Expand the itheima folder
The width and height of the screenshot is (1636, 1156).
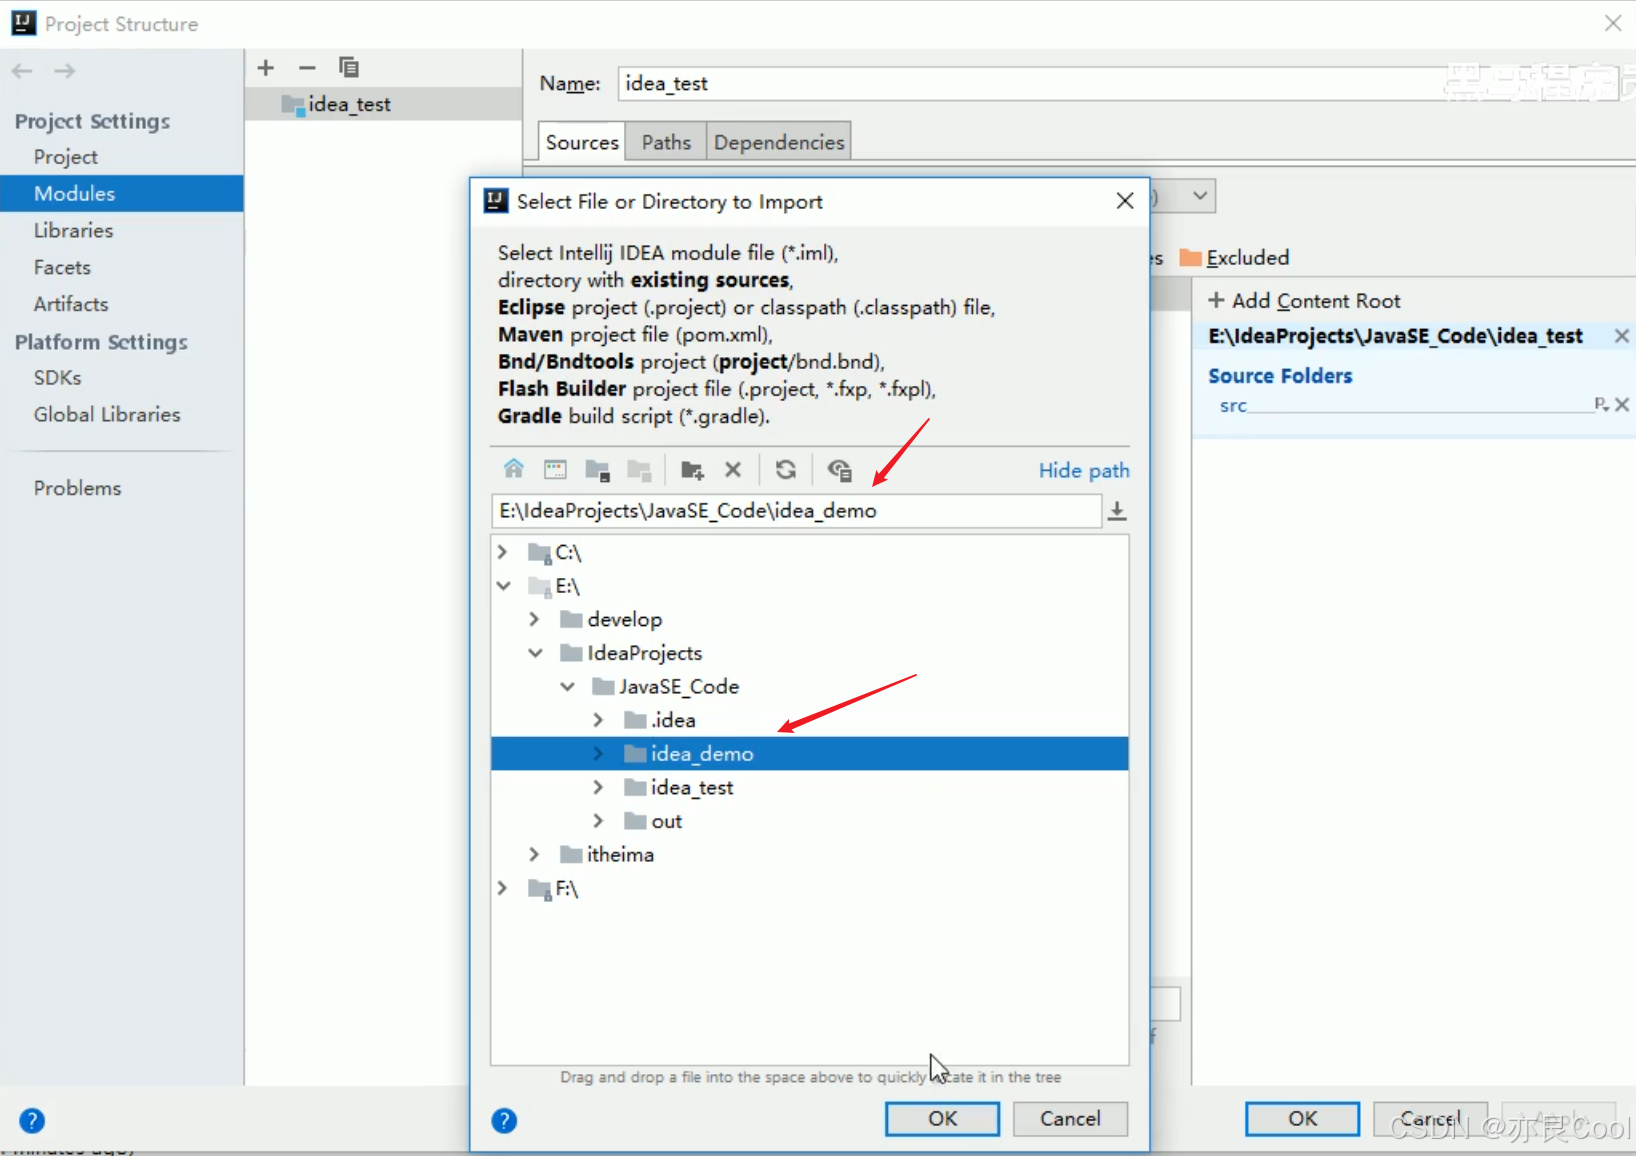535,854
